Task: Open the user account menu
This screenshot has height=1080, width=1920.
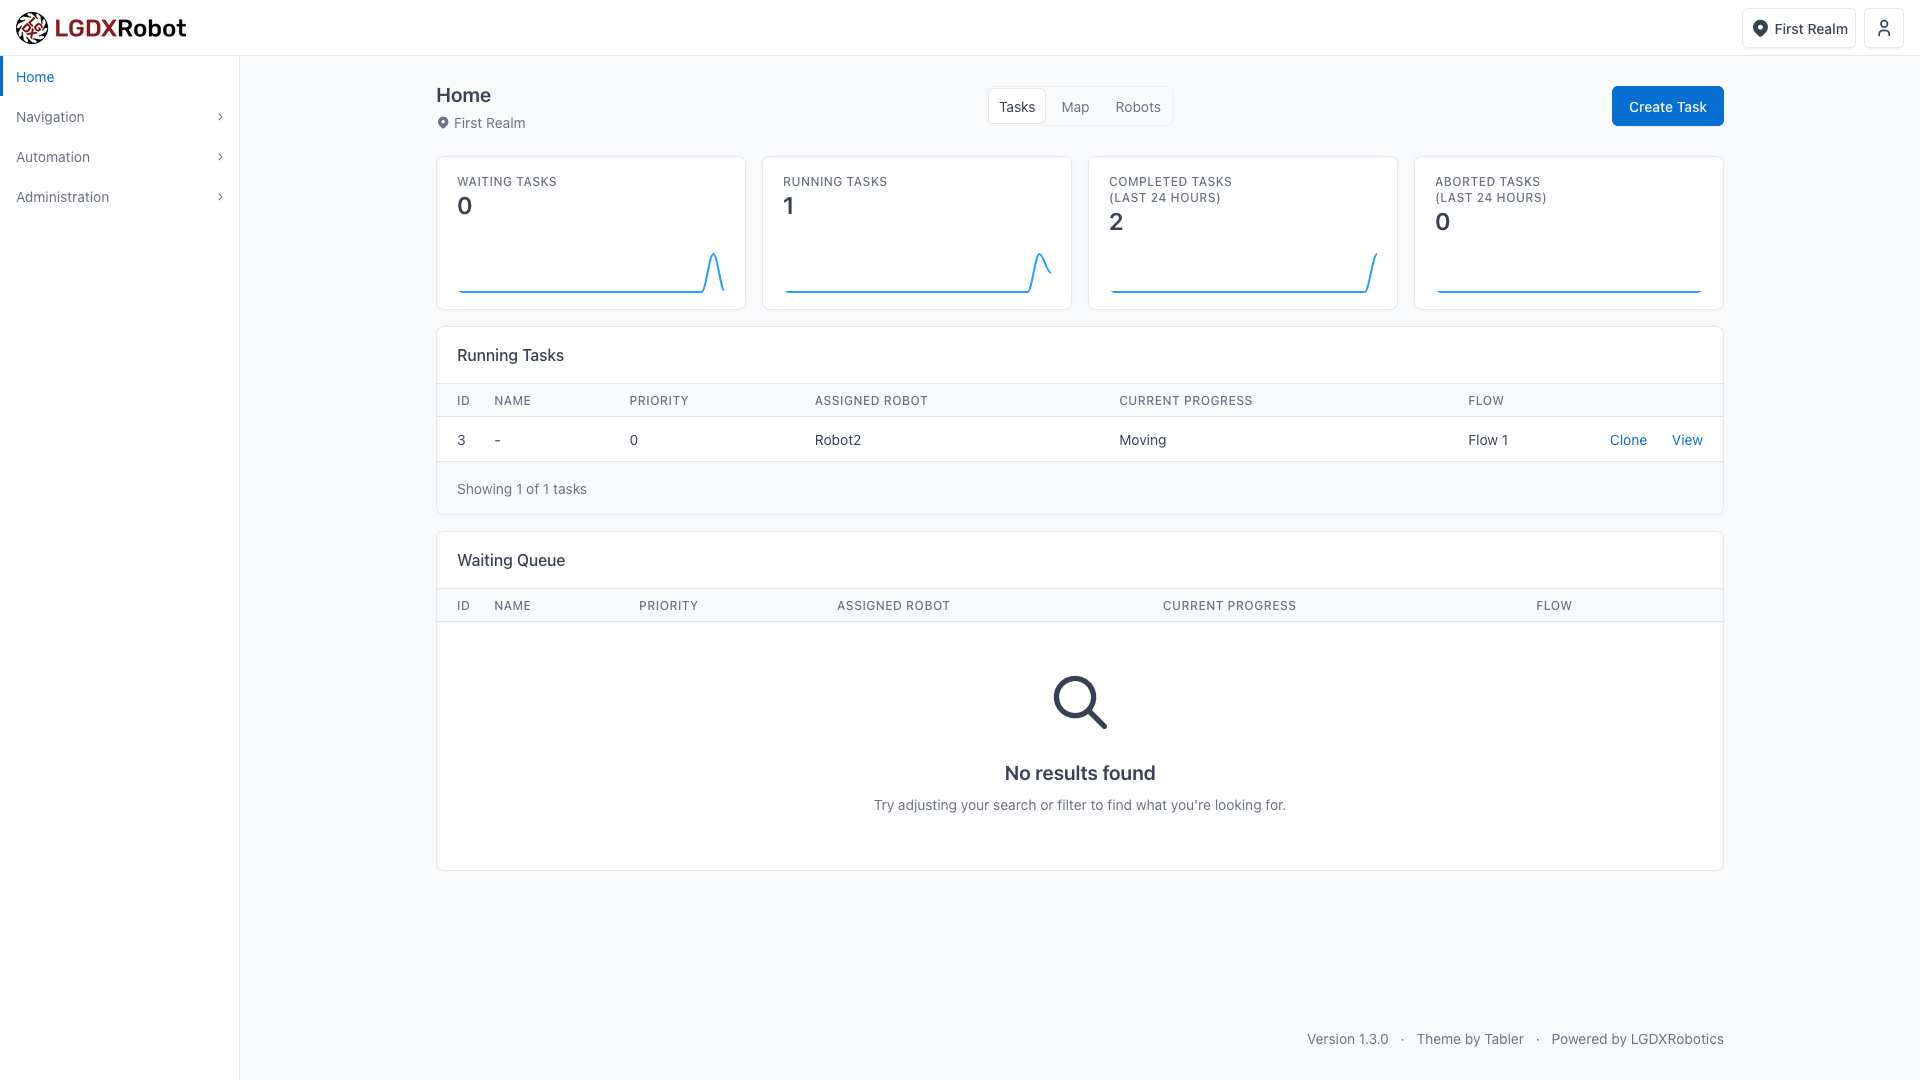Action: point(1883,28)
